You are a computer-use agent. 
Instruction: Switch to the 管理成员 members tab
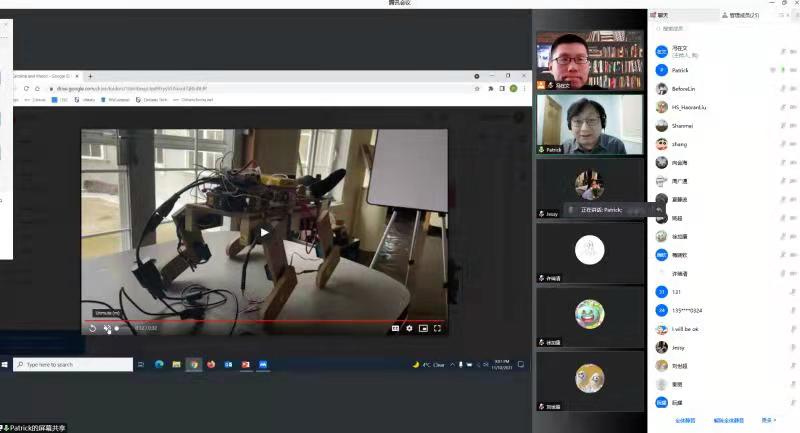(x=742, y=15)
